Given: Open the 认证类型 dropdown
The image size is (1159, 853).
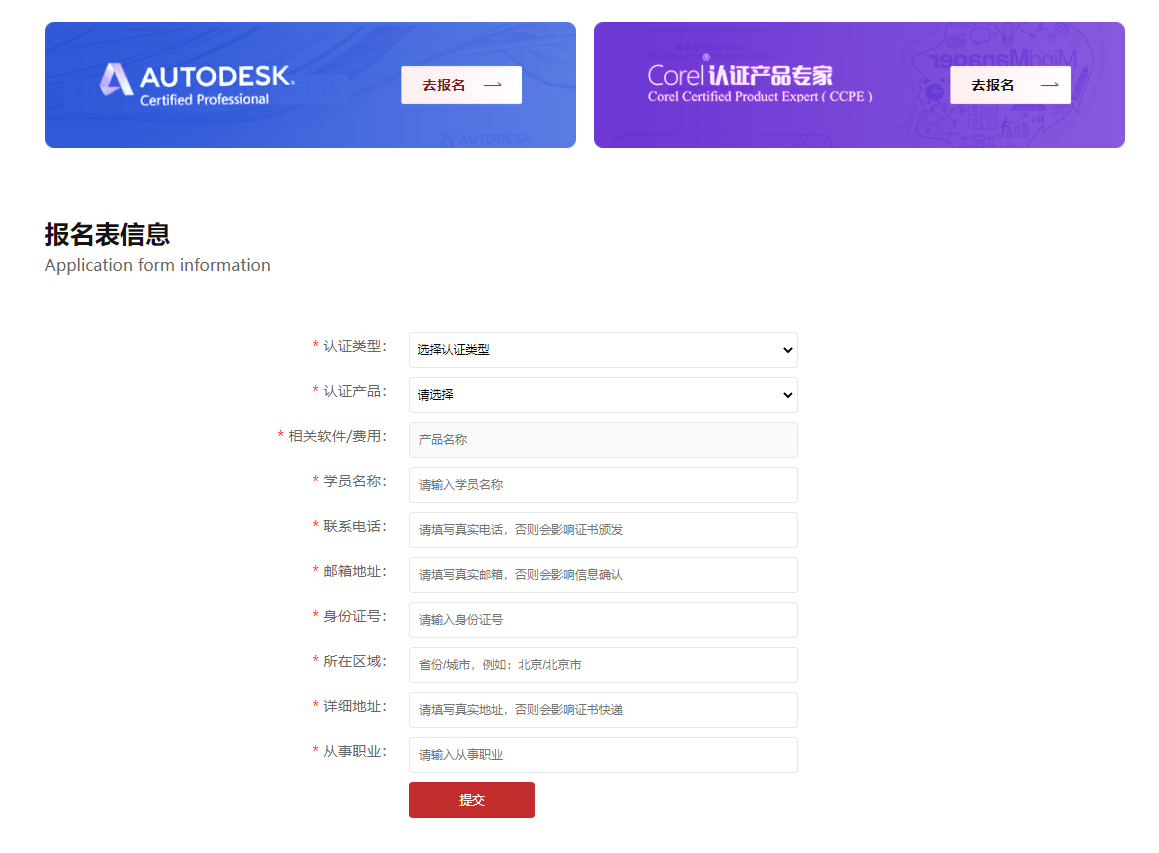Looking at the screenshot, I should (603, 350).
